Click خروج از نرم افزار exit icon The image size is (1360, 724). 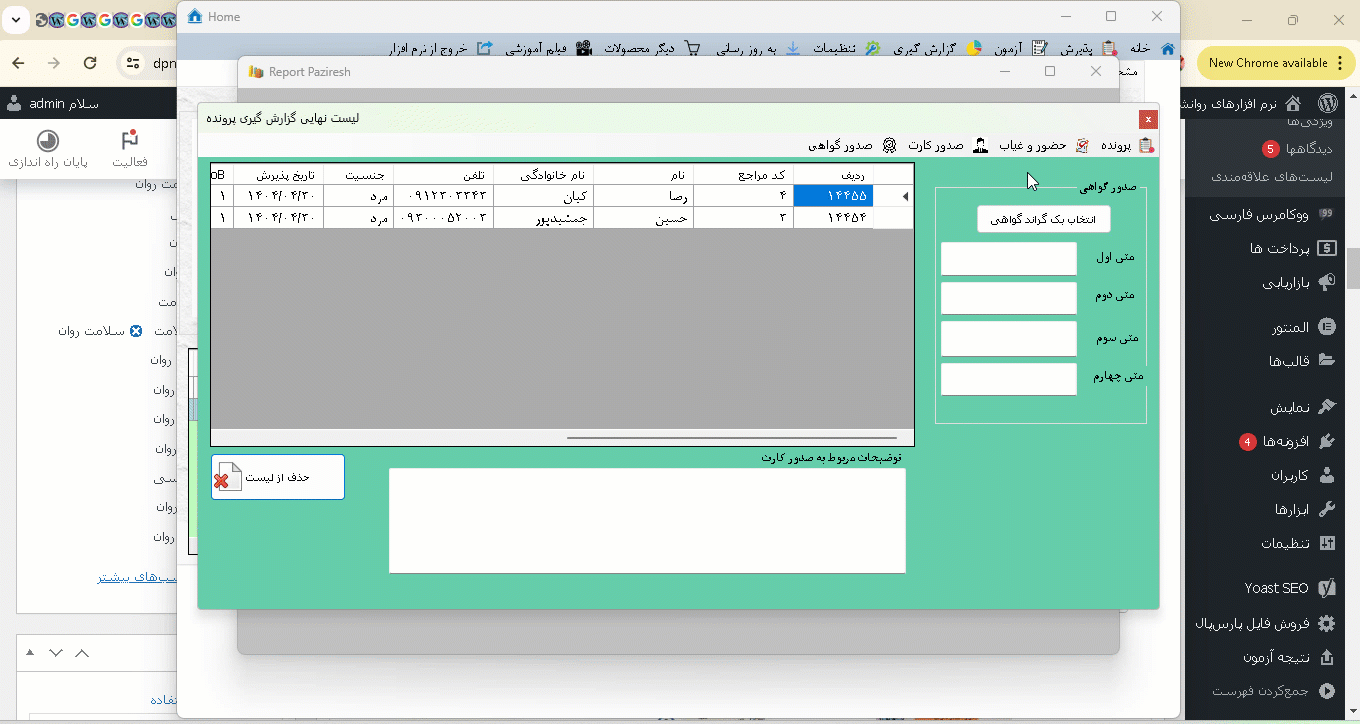485,48
